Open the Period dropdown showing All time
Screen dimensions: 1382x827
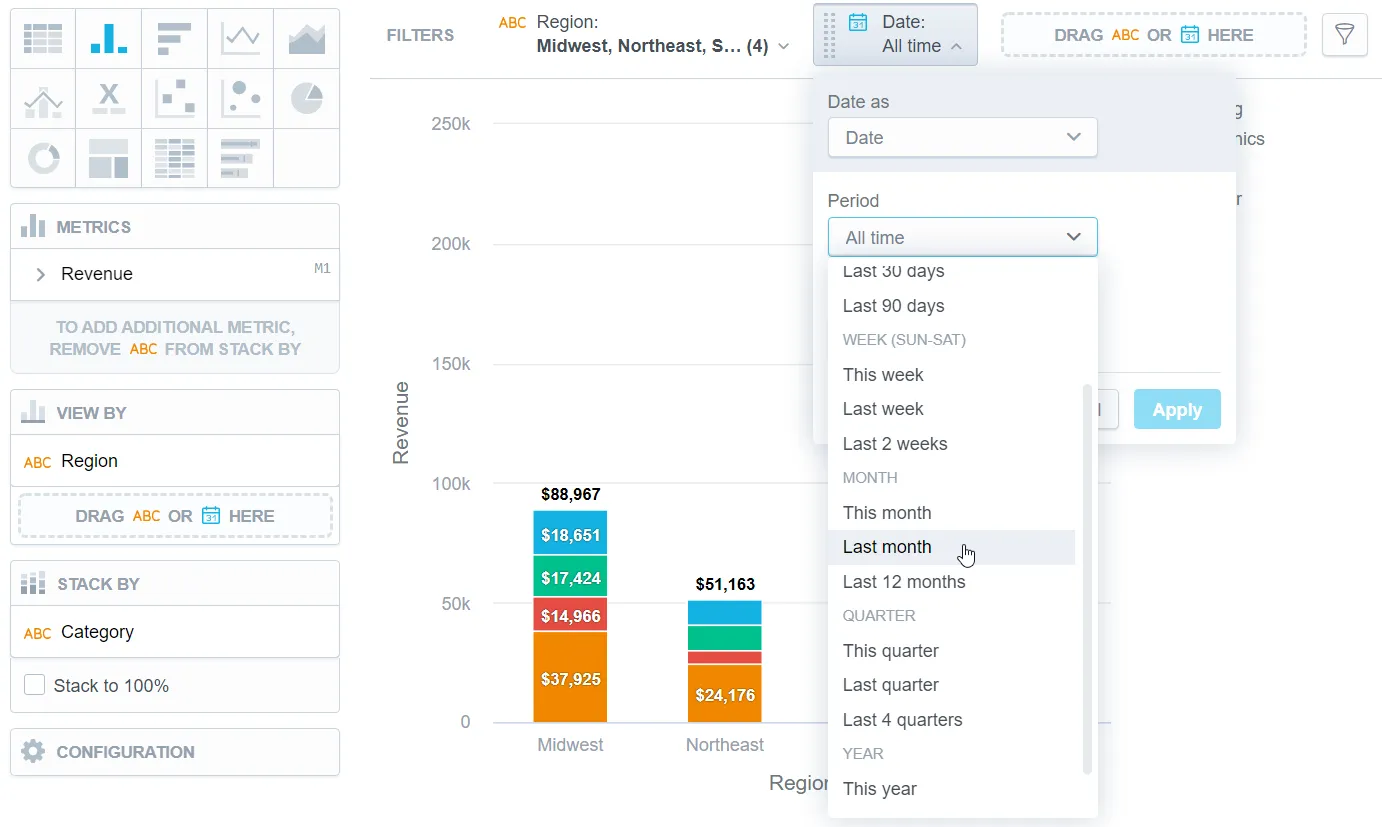pyautogui.click(x=961, y=237)
